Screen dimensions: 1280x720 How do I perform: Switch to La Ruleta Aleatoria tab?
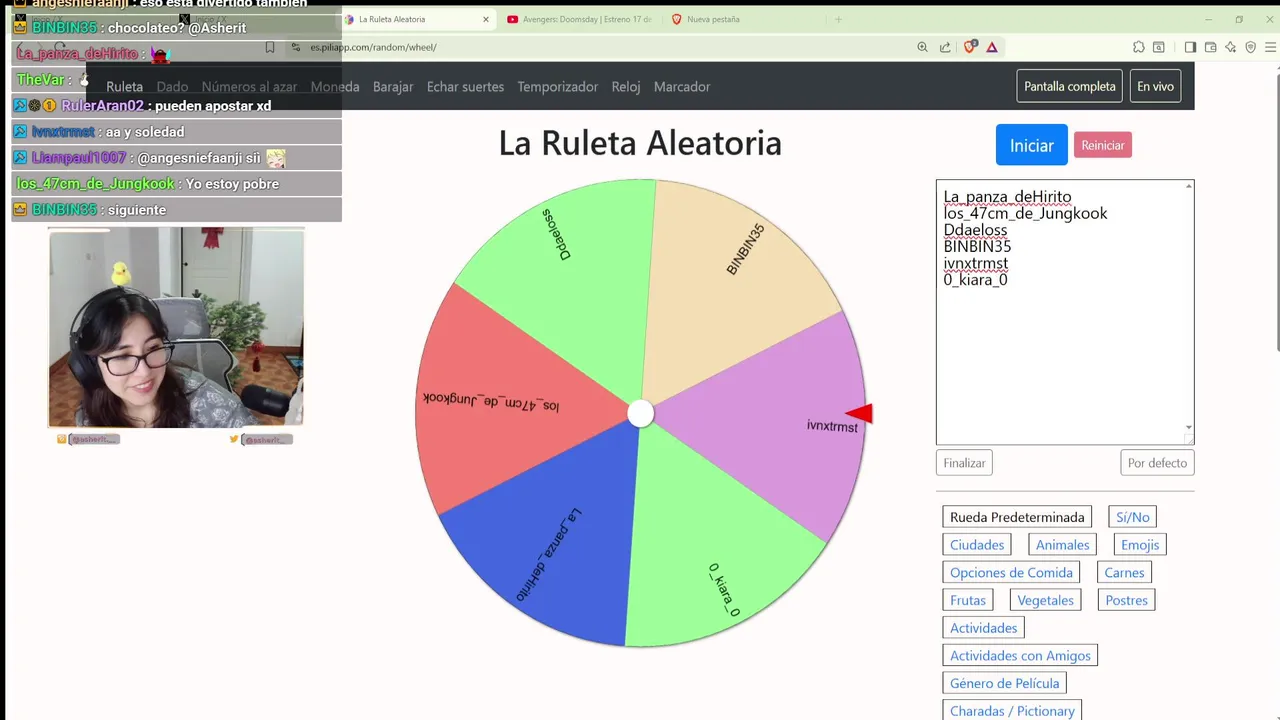click(x=416, y=19)
